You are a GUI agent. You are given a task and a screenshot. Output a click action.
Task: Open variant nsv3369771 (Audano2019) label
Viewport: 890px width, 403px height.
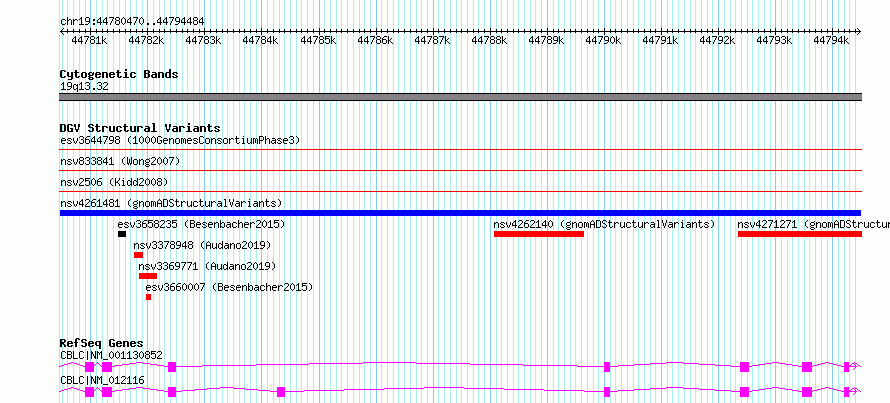[207, 266]
